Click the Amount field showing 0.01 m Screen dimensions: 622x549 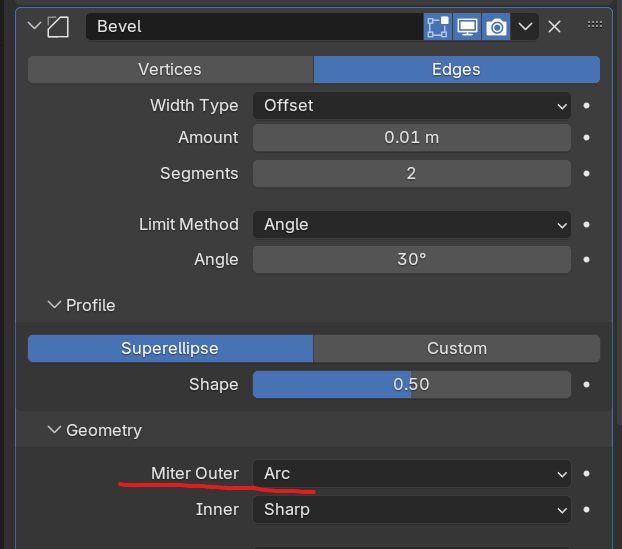(411, 138)
